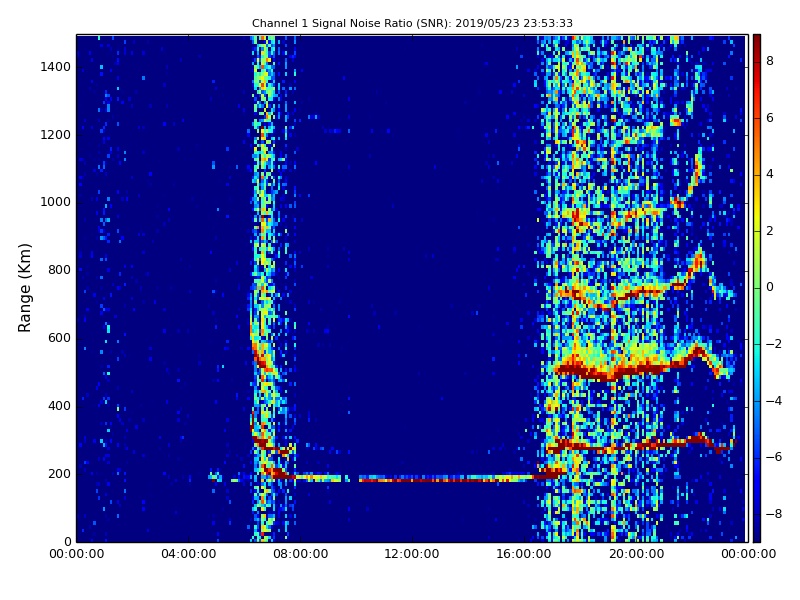Click the colorbar label 6
Screen dimensions: 800x600
coord(770,118)
